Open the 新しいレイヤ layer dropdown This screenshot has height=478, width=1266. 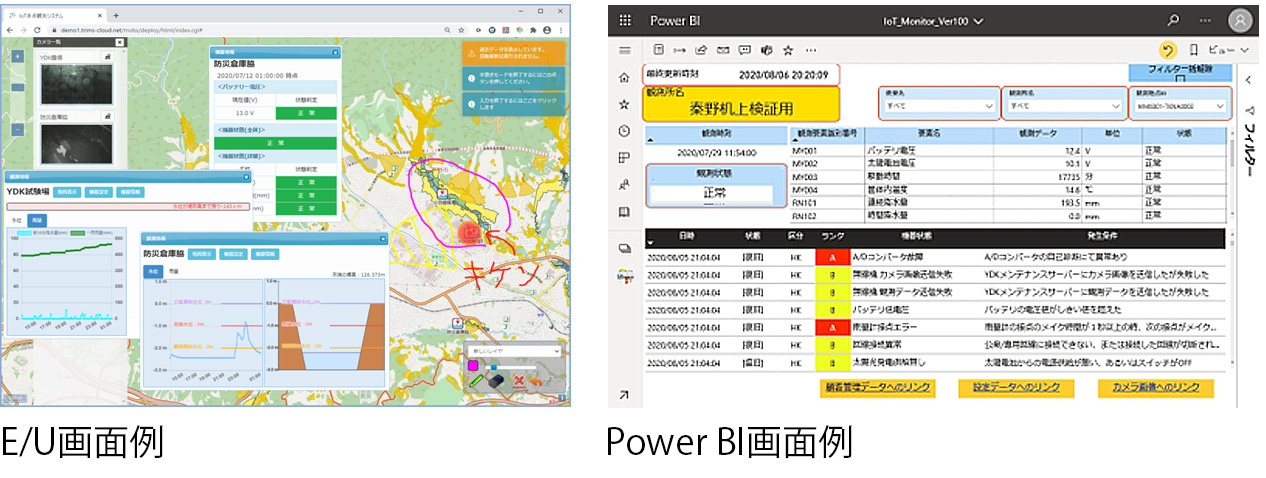514,351
